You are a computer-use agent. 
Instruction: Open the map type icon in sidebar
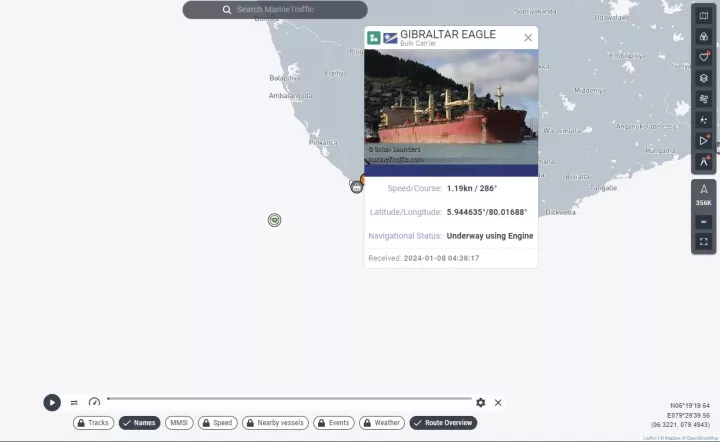pos(703,16)
